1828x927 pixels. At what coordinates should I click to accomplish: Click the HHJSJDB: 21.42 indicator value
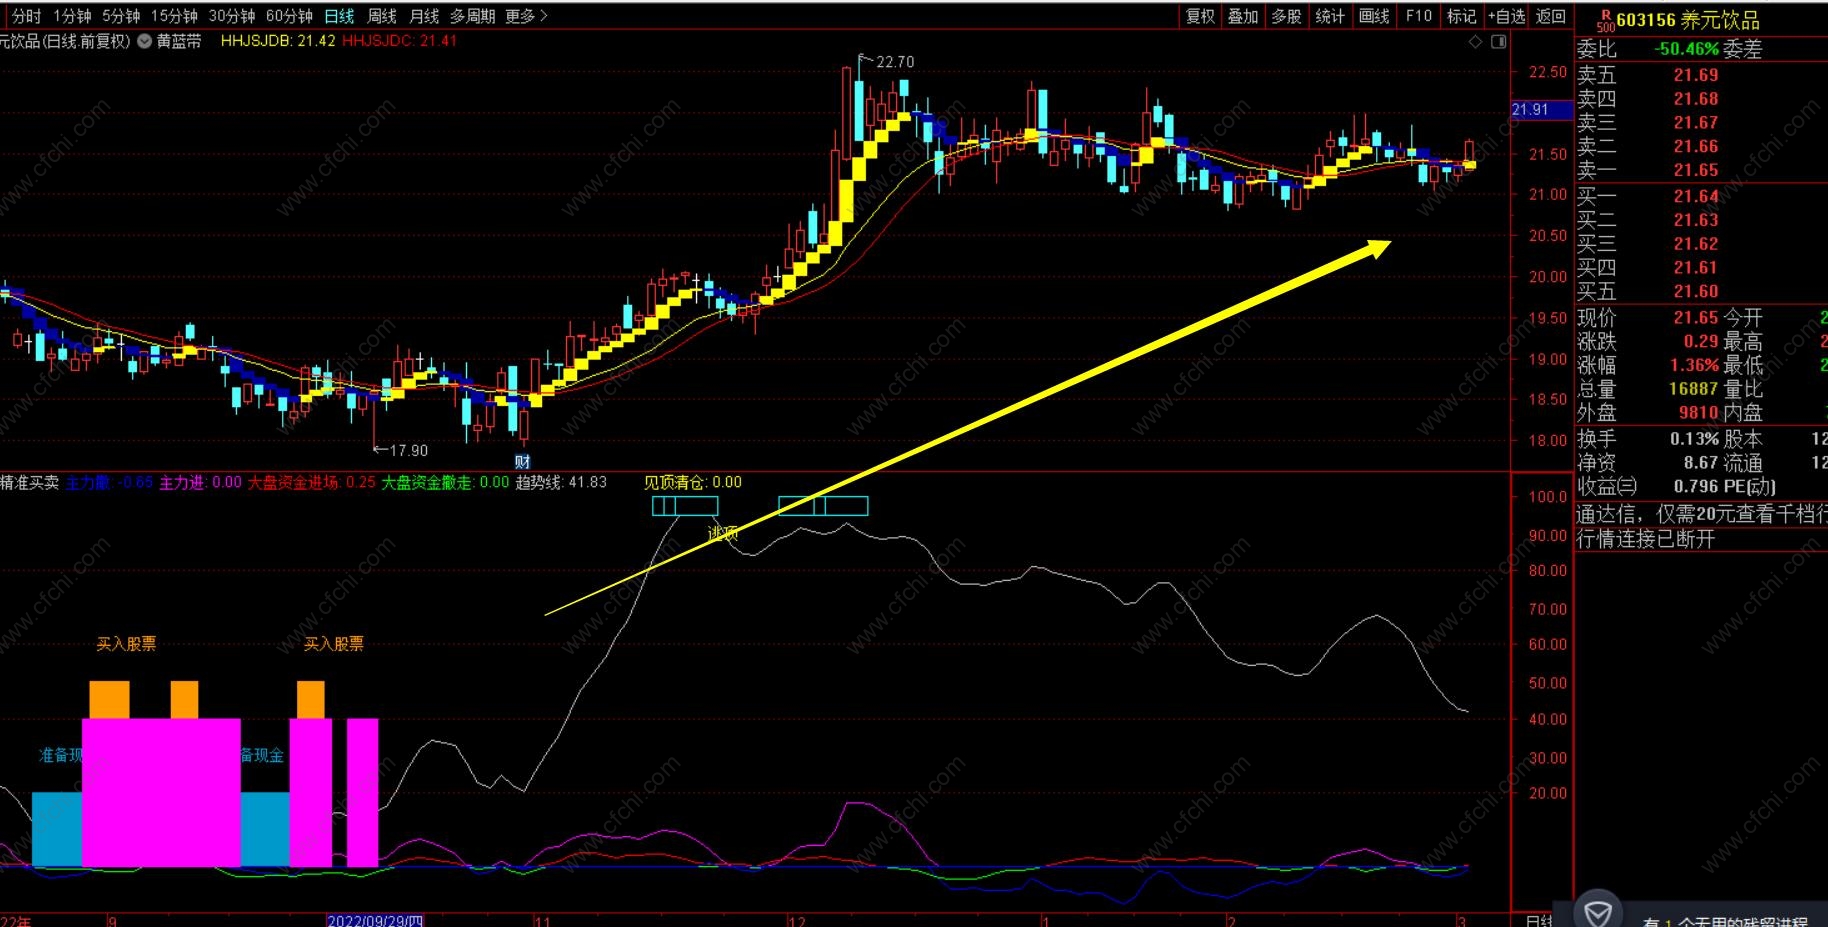pyautogui.click(x=278, y=41)
